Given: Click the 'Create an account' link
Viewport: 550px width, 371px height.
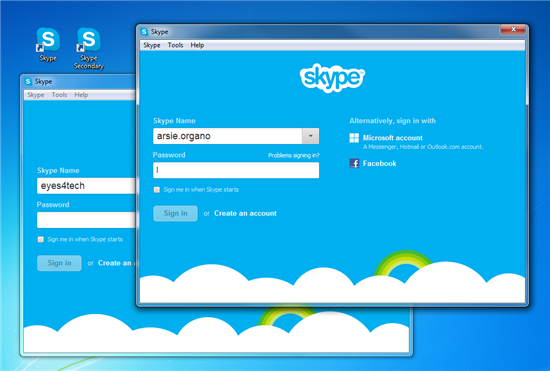Looking at the screenshot, I should (245, 213).
